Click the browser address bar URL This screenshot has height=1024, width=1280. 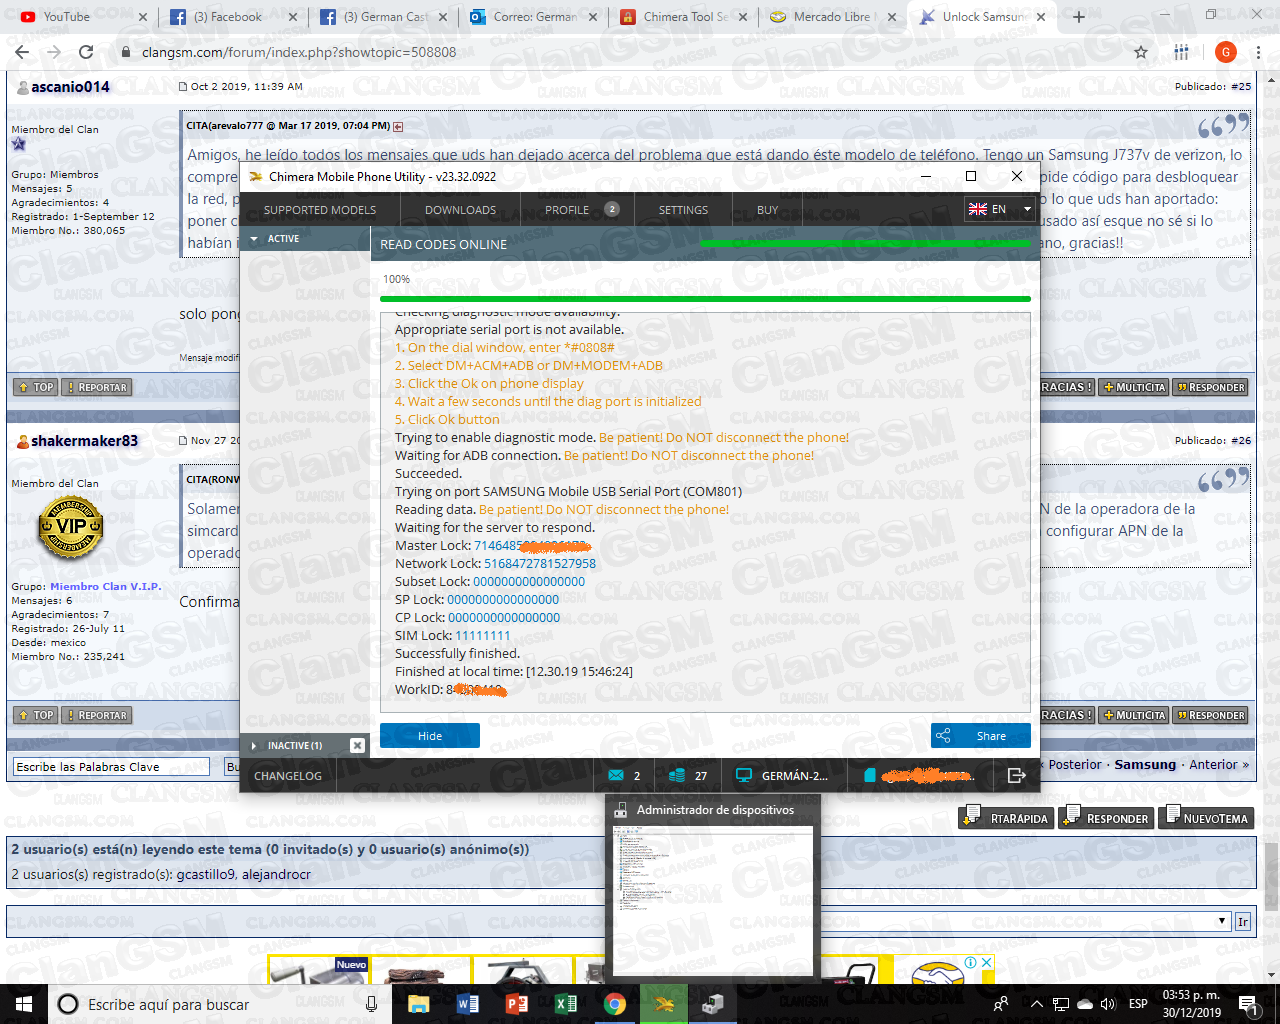[299, 52]
